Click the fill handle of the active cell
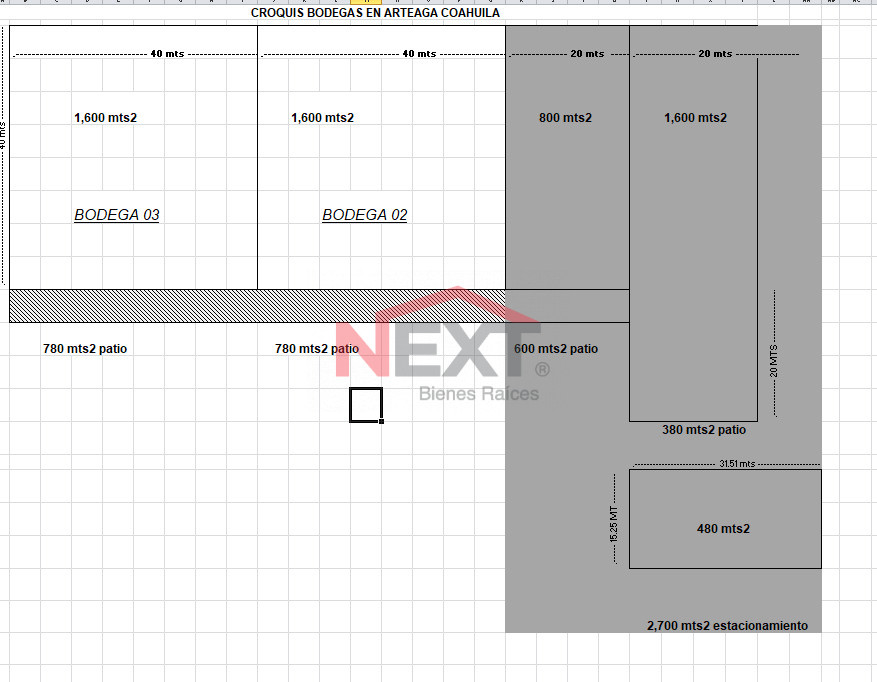This screenshot has width=877, height=682. point(382,421)
